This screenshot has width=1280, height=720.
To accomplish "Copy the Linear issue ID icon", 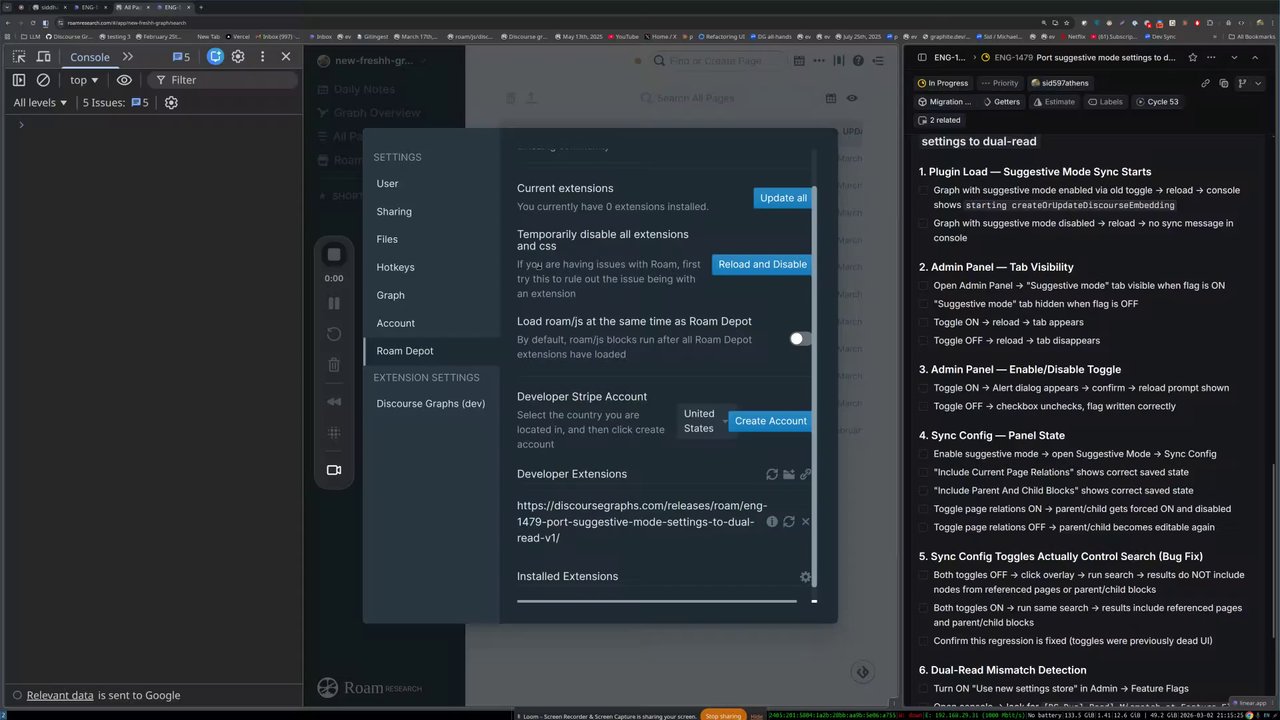I will pyautogui.click(x=1224, y=84).
